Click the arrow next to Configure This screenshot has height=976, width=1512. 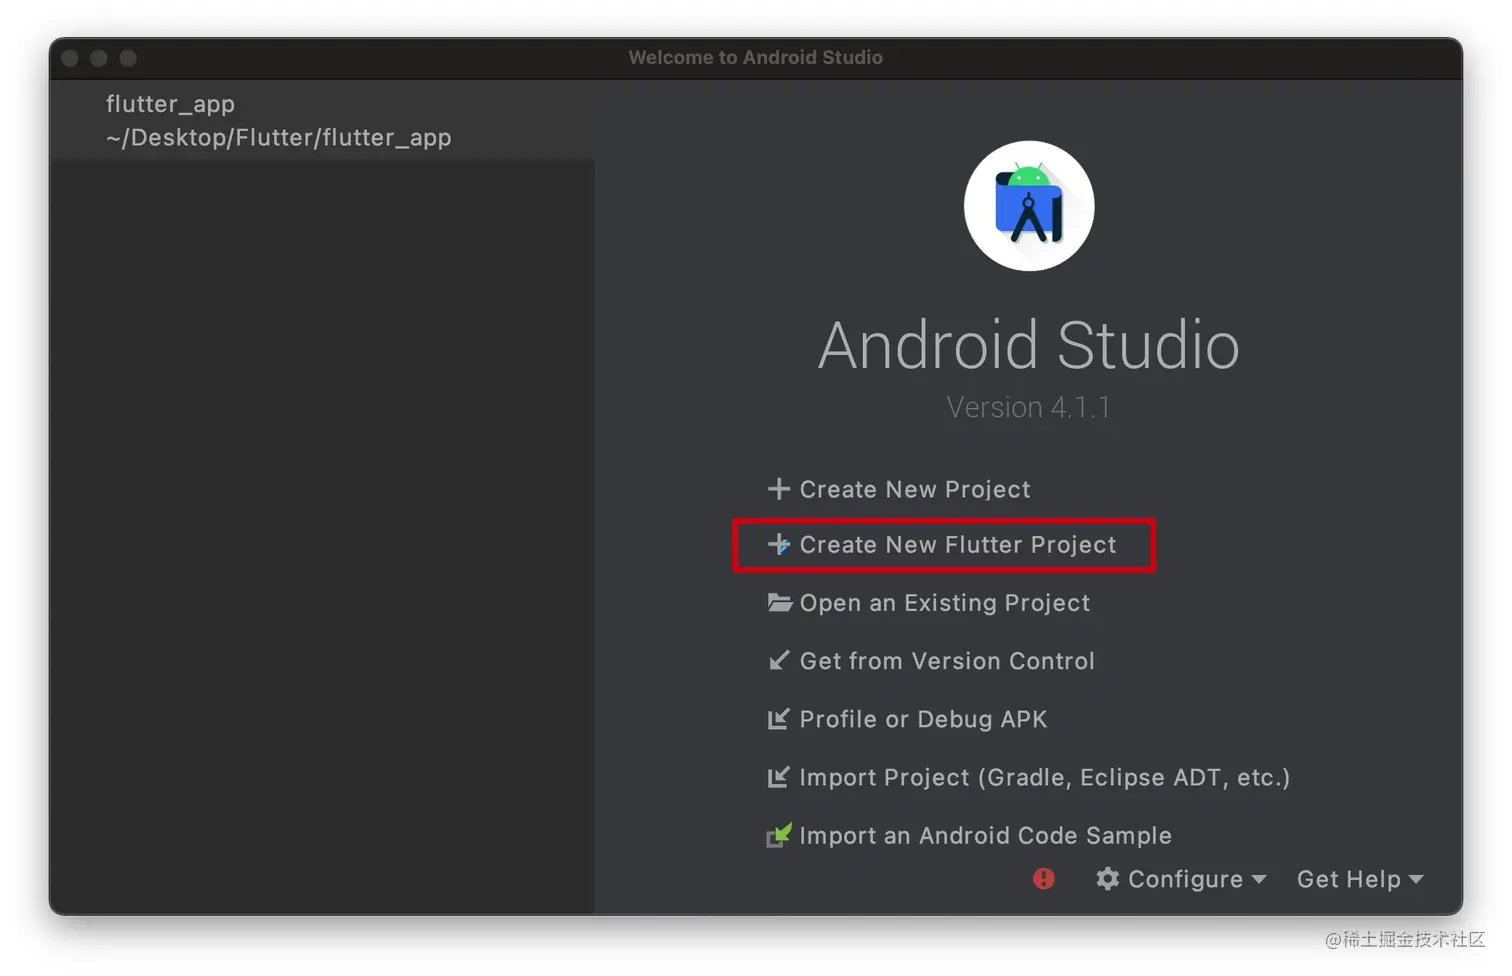coord(1259,880)
